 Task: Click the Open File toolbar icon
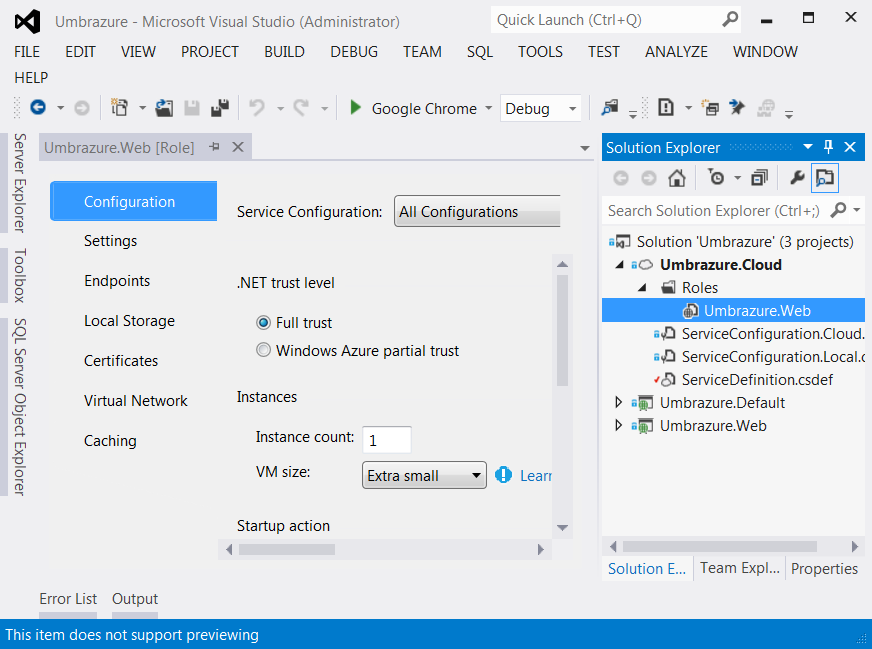point(165,108)
